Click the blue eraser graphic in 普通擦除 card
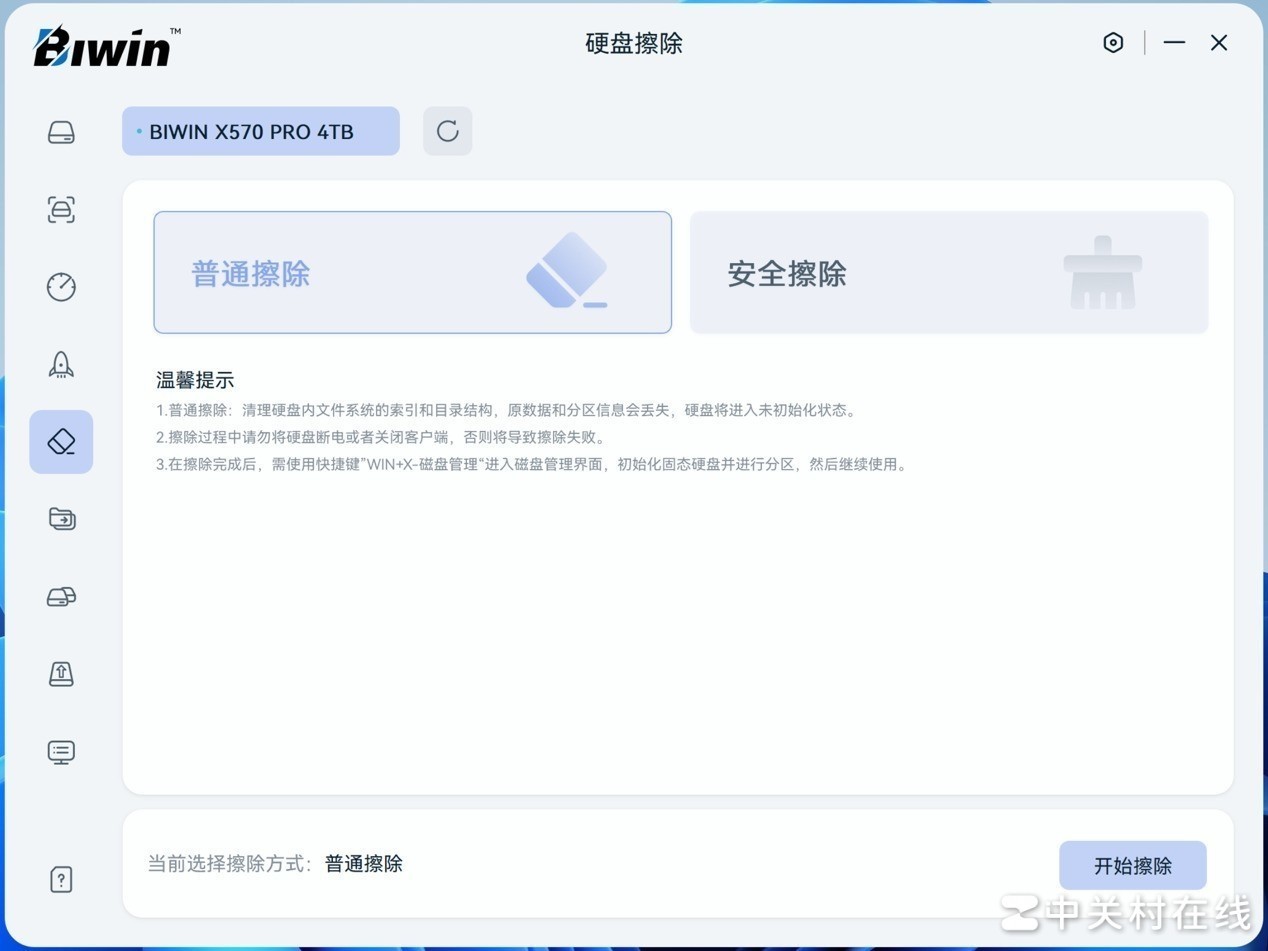1268x951 pixels. 567,271
